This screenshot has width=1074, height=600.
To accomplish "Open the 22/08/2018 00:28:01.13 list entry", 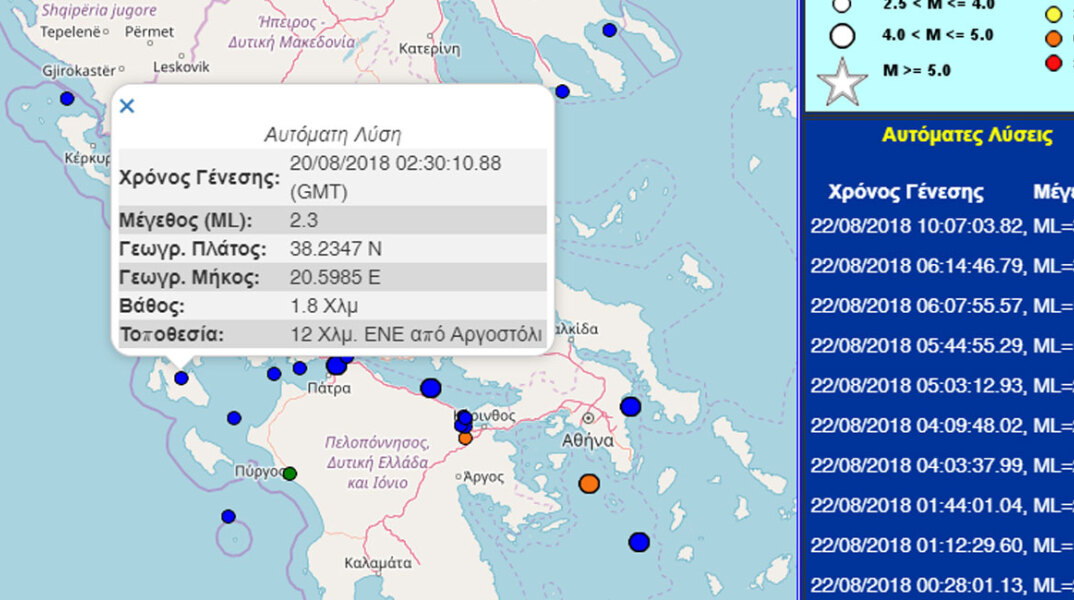I will (x=940, y=585).
